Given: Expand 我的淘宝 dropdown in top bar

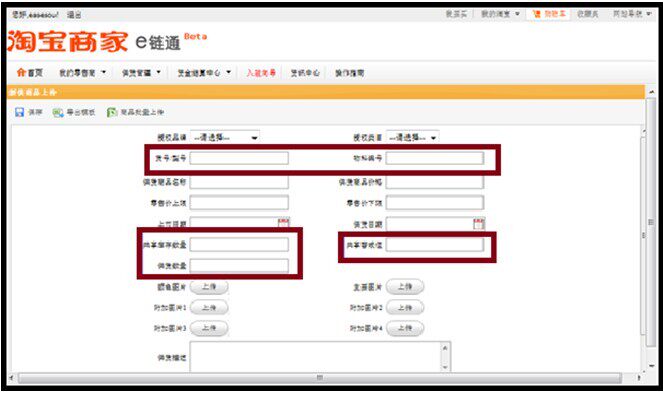Looking at the screenshot, I should click(x=517, y=14).
